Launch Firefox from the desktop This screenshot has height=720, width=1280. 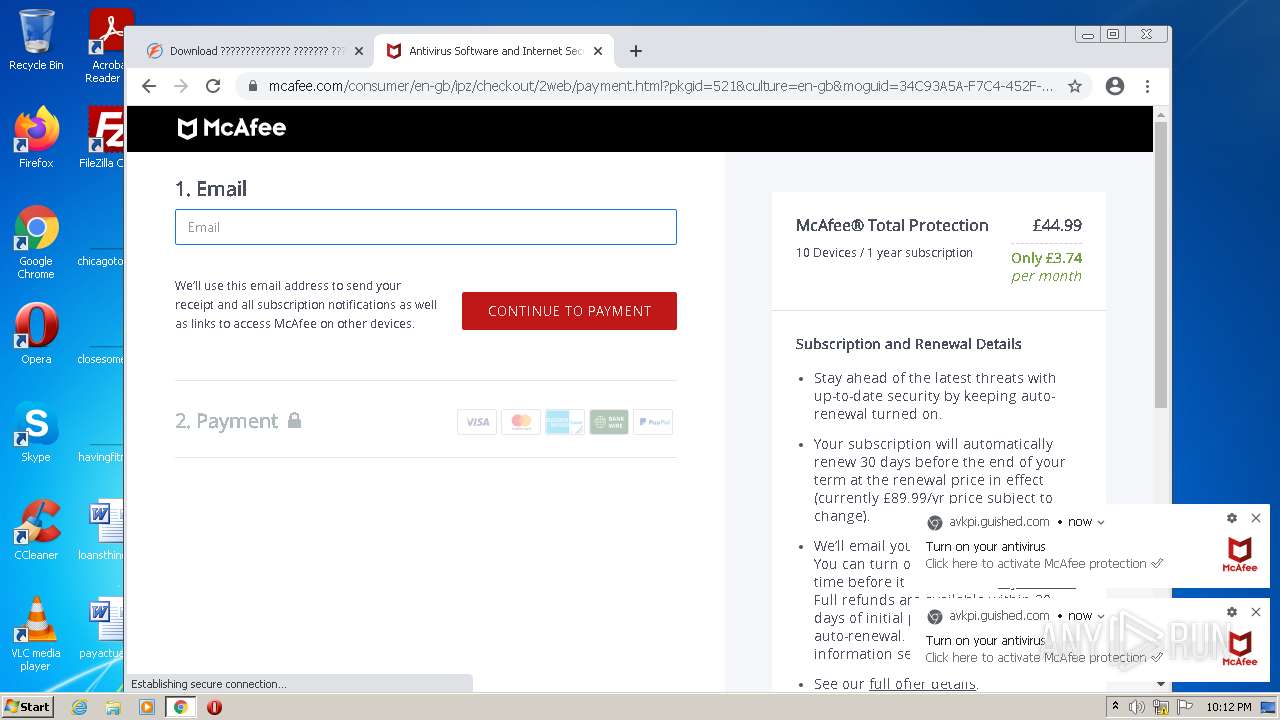click(x=36, y=137)
